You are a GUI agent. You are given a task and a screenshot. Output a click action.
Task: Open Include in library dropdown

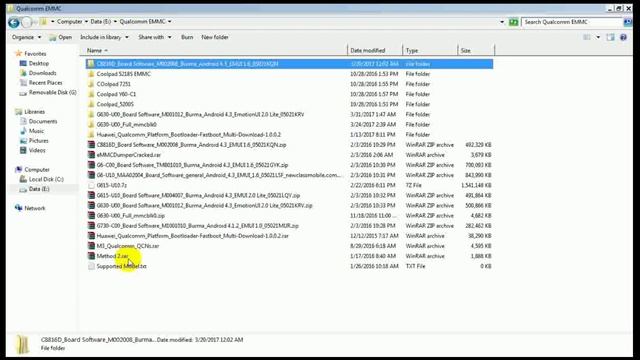pos(104,37)
